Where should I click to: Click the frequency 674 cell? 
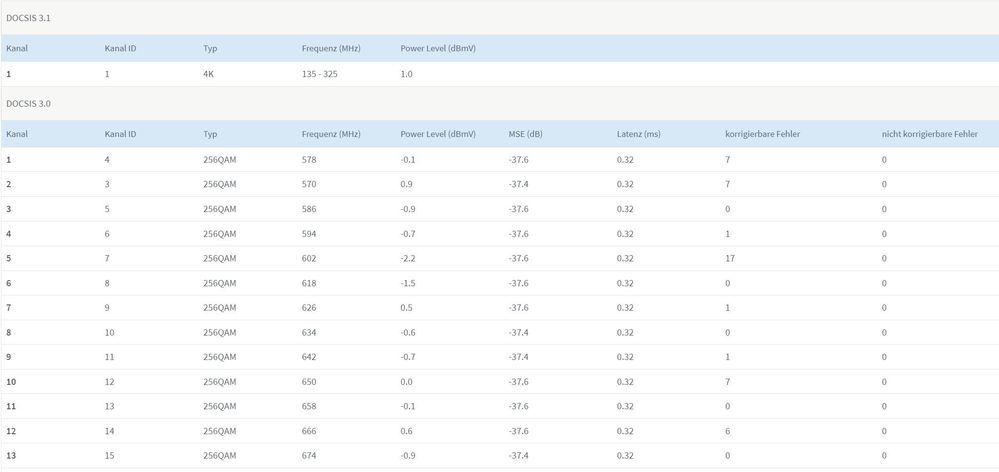click(309, 455)
